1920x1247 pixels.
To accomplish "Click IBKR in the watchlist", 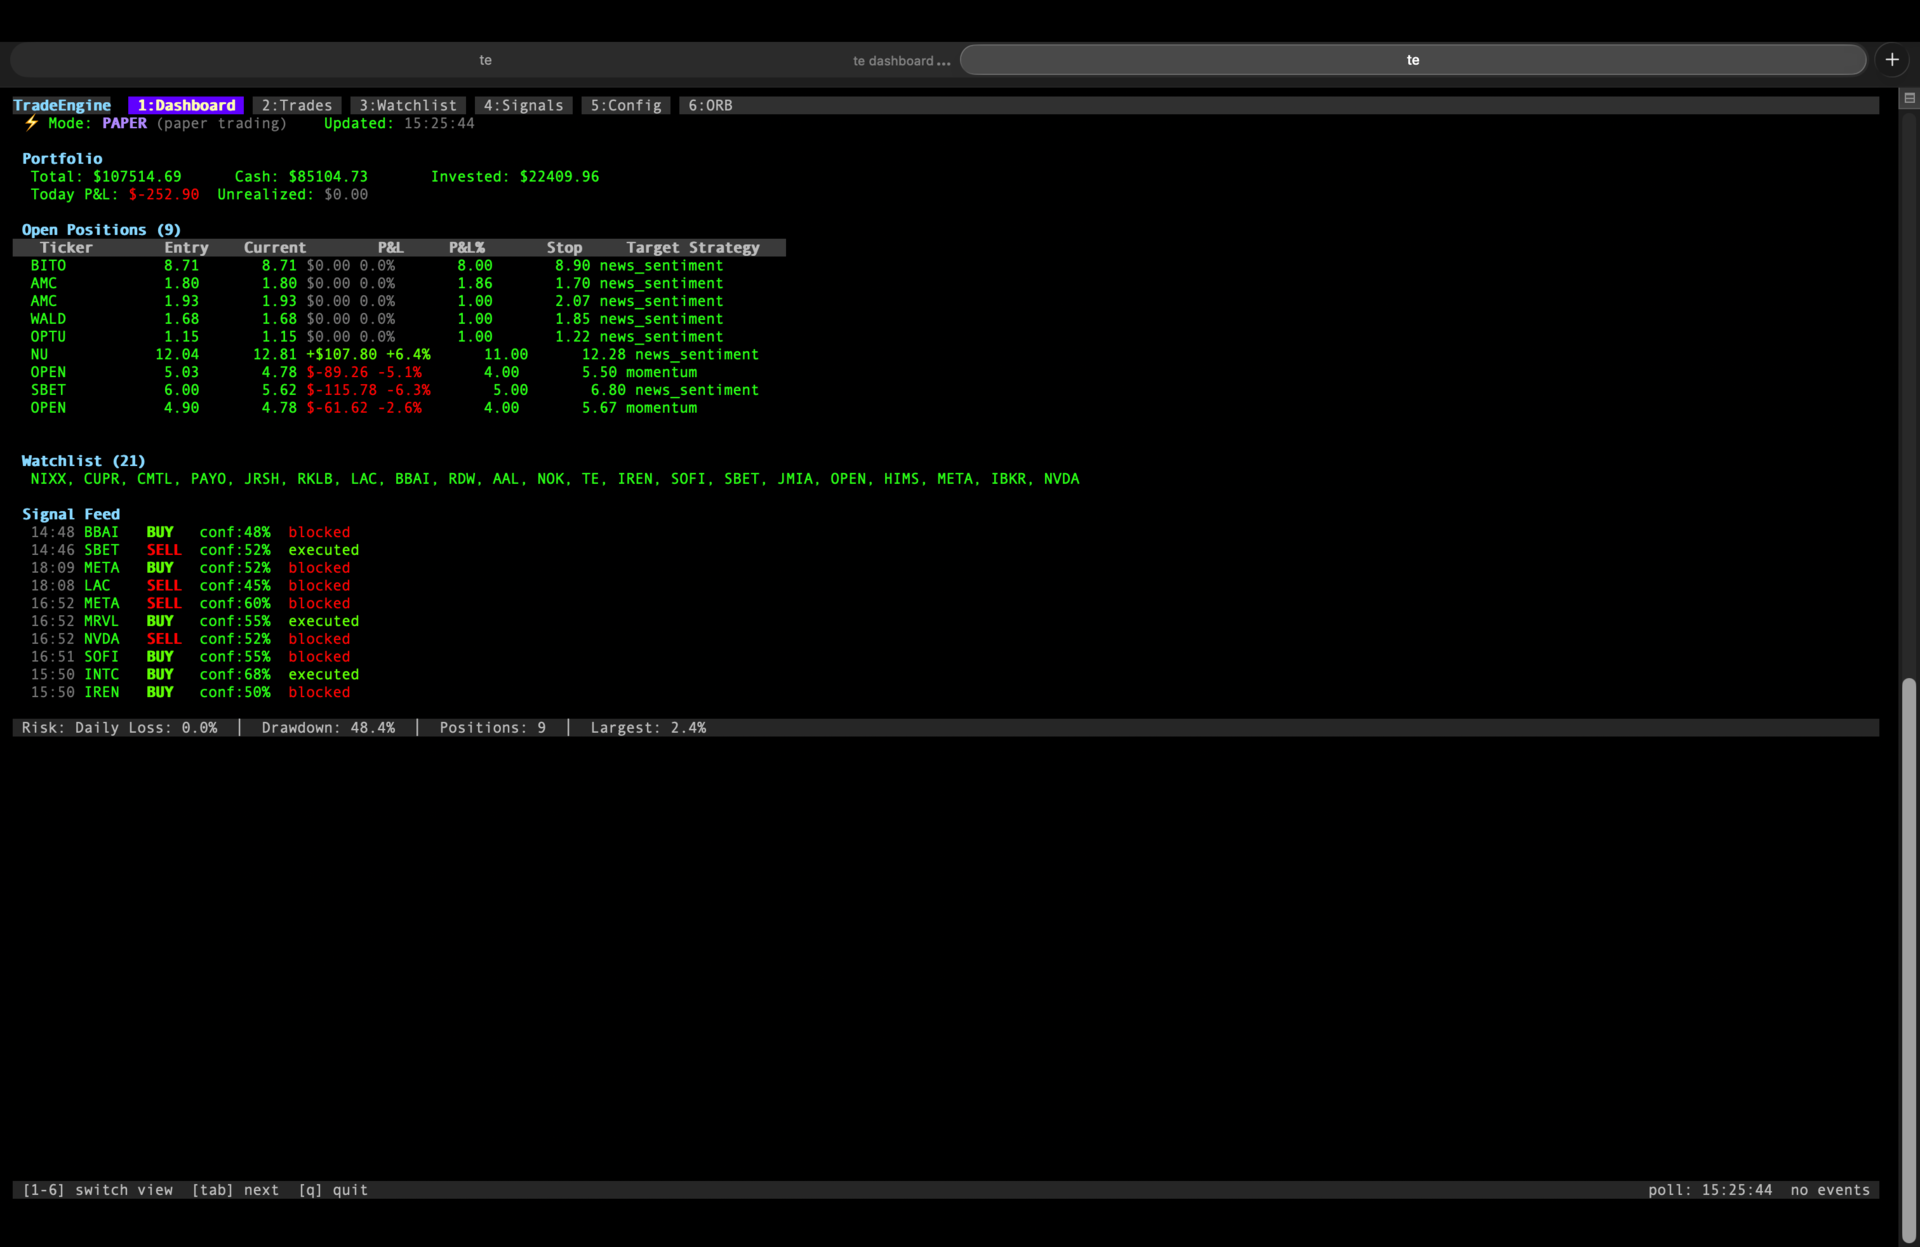I will (x=1008, y=479).
